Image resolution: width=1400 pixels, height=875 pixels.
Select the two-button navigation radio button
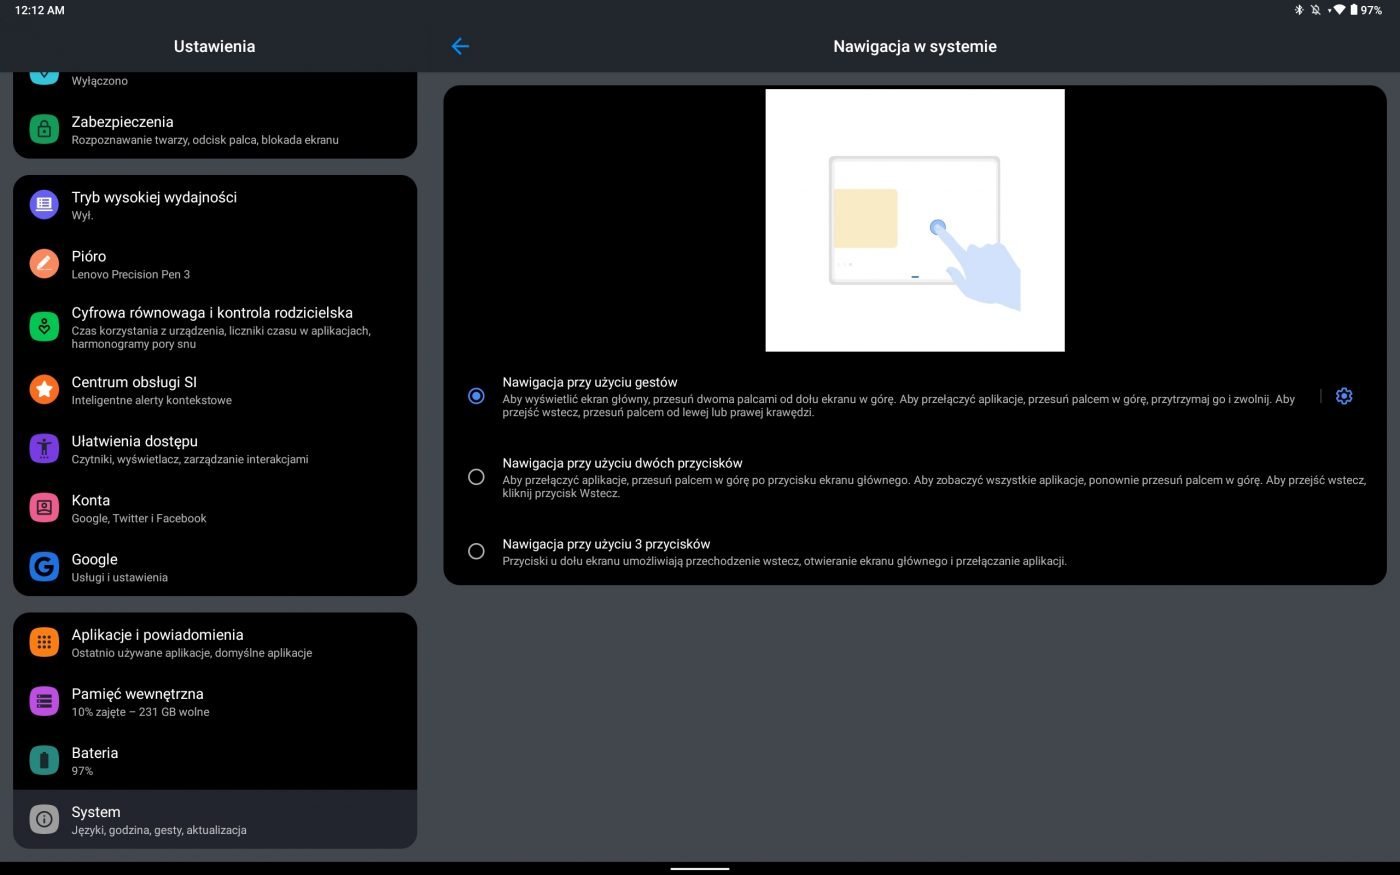point(477,477)
